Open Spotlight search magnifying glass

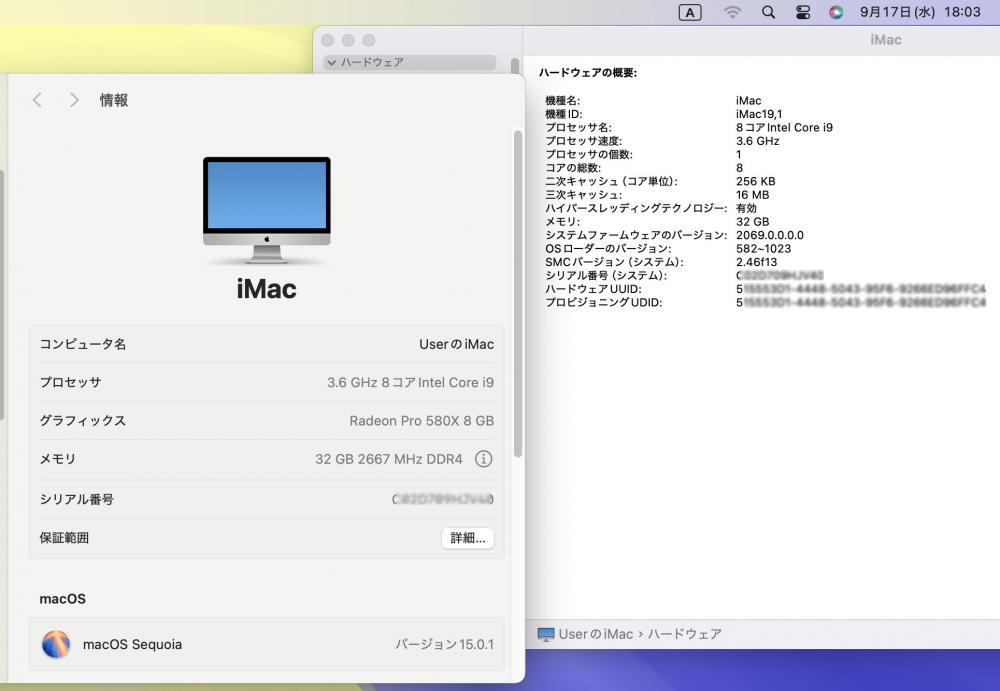(768, 12)
